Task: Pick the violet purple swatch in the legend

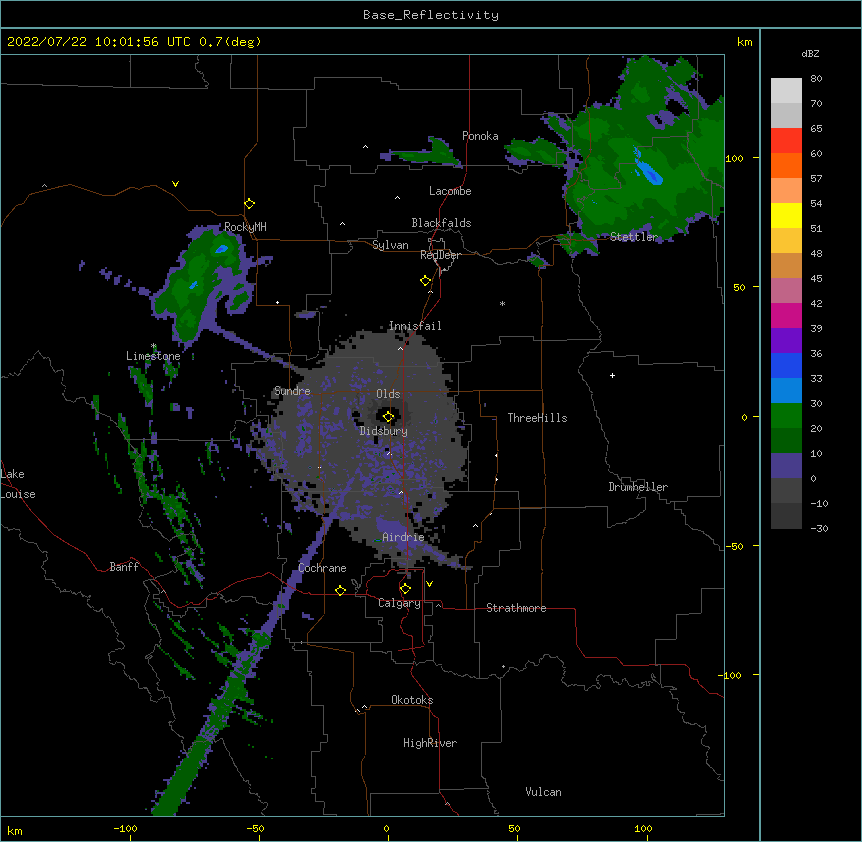Action: click(x=786, y=341)
